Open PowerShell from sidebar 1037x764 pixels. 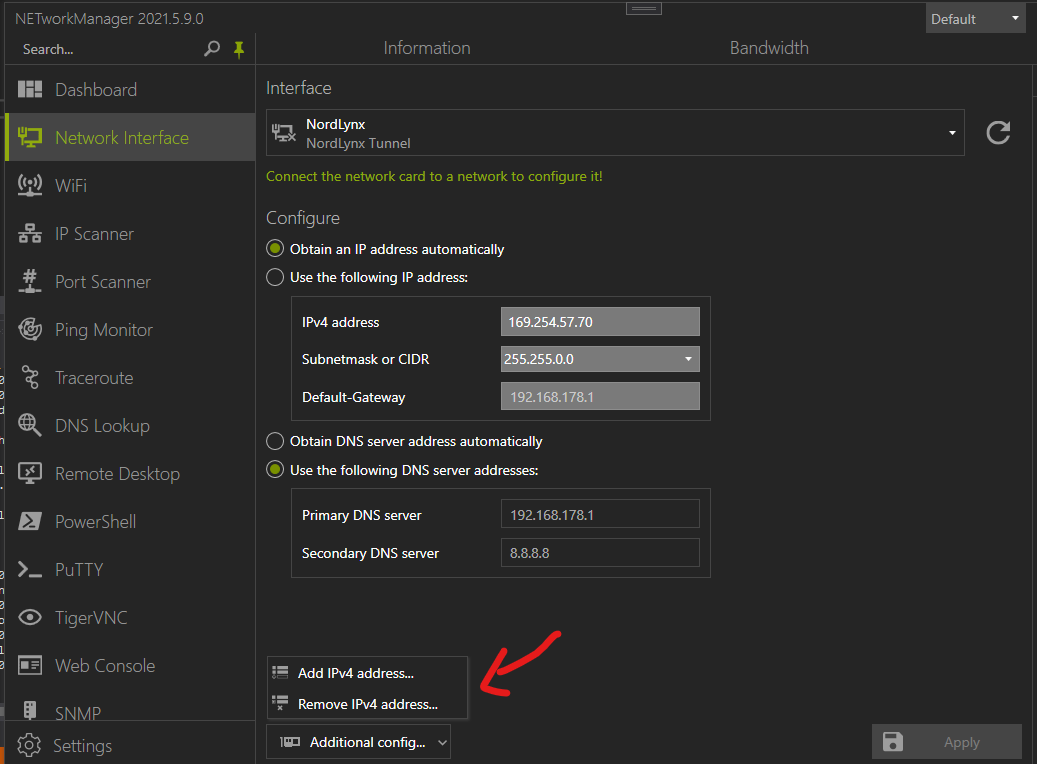130,521
